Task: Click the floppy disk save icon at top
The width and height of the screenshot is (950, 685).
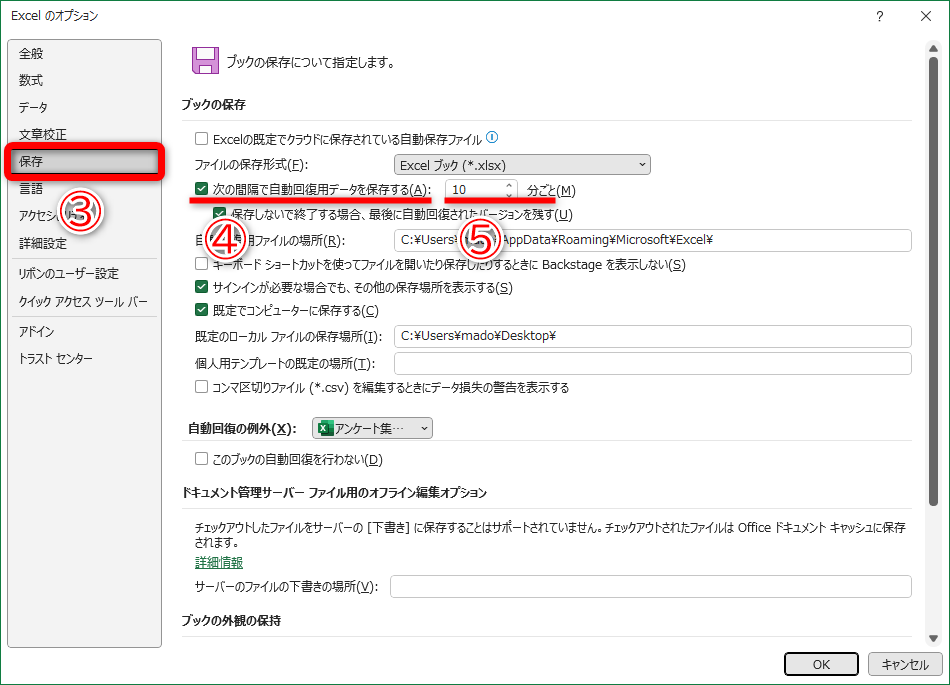Action: [x=204, y=58]
